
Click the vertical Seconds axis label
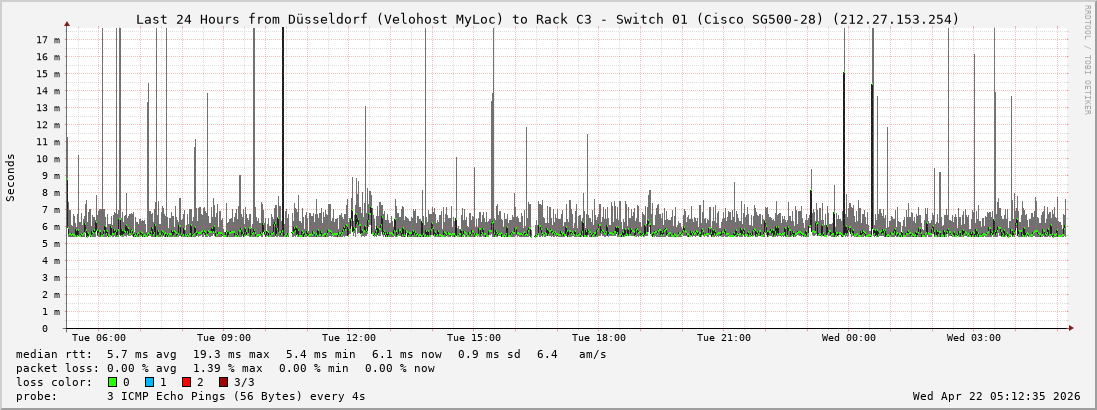11,177
